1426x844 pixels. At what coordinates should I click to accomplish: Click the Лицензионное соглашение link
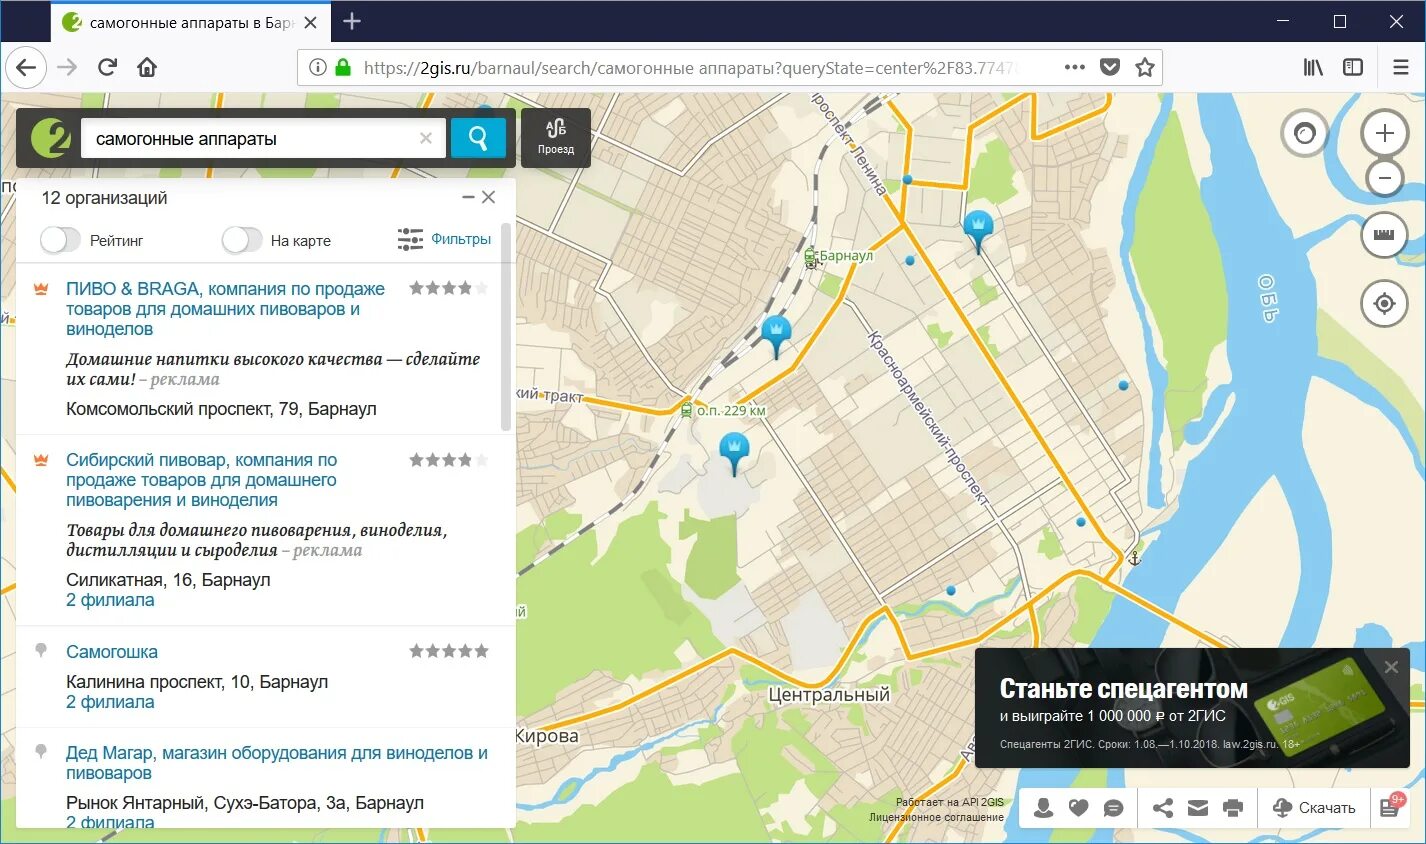[x=936, y=817]
